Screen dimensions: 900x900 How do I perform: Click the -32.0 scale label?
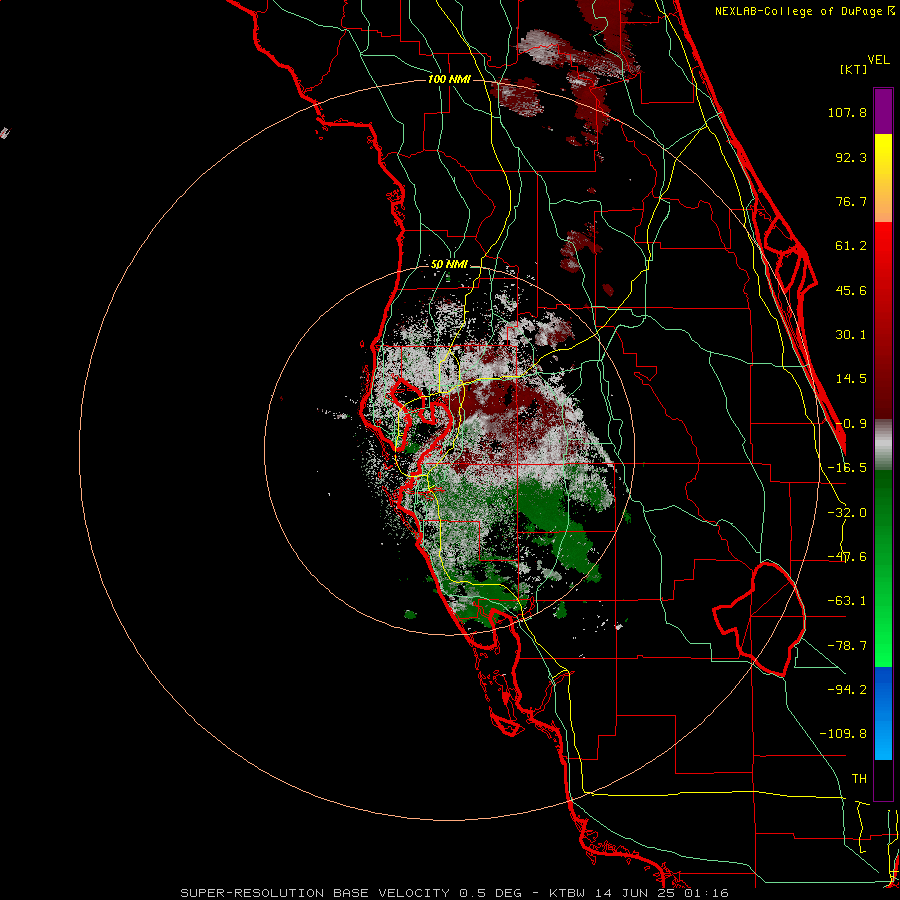tap(847, 513)
